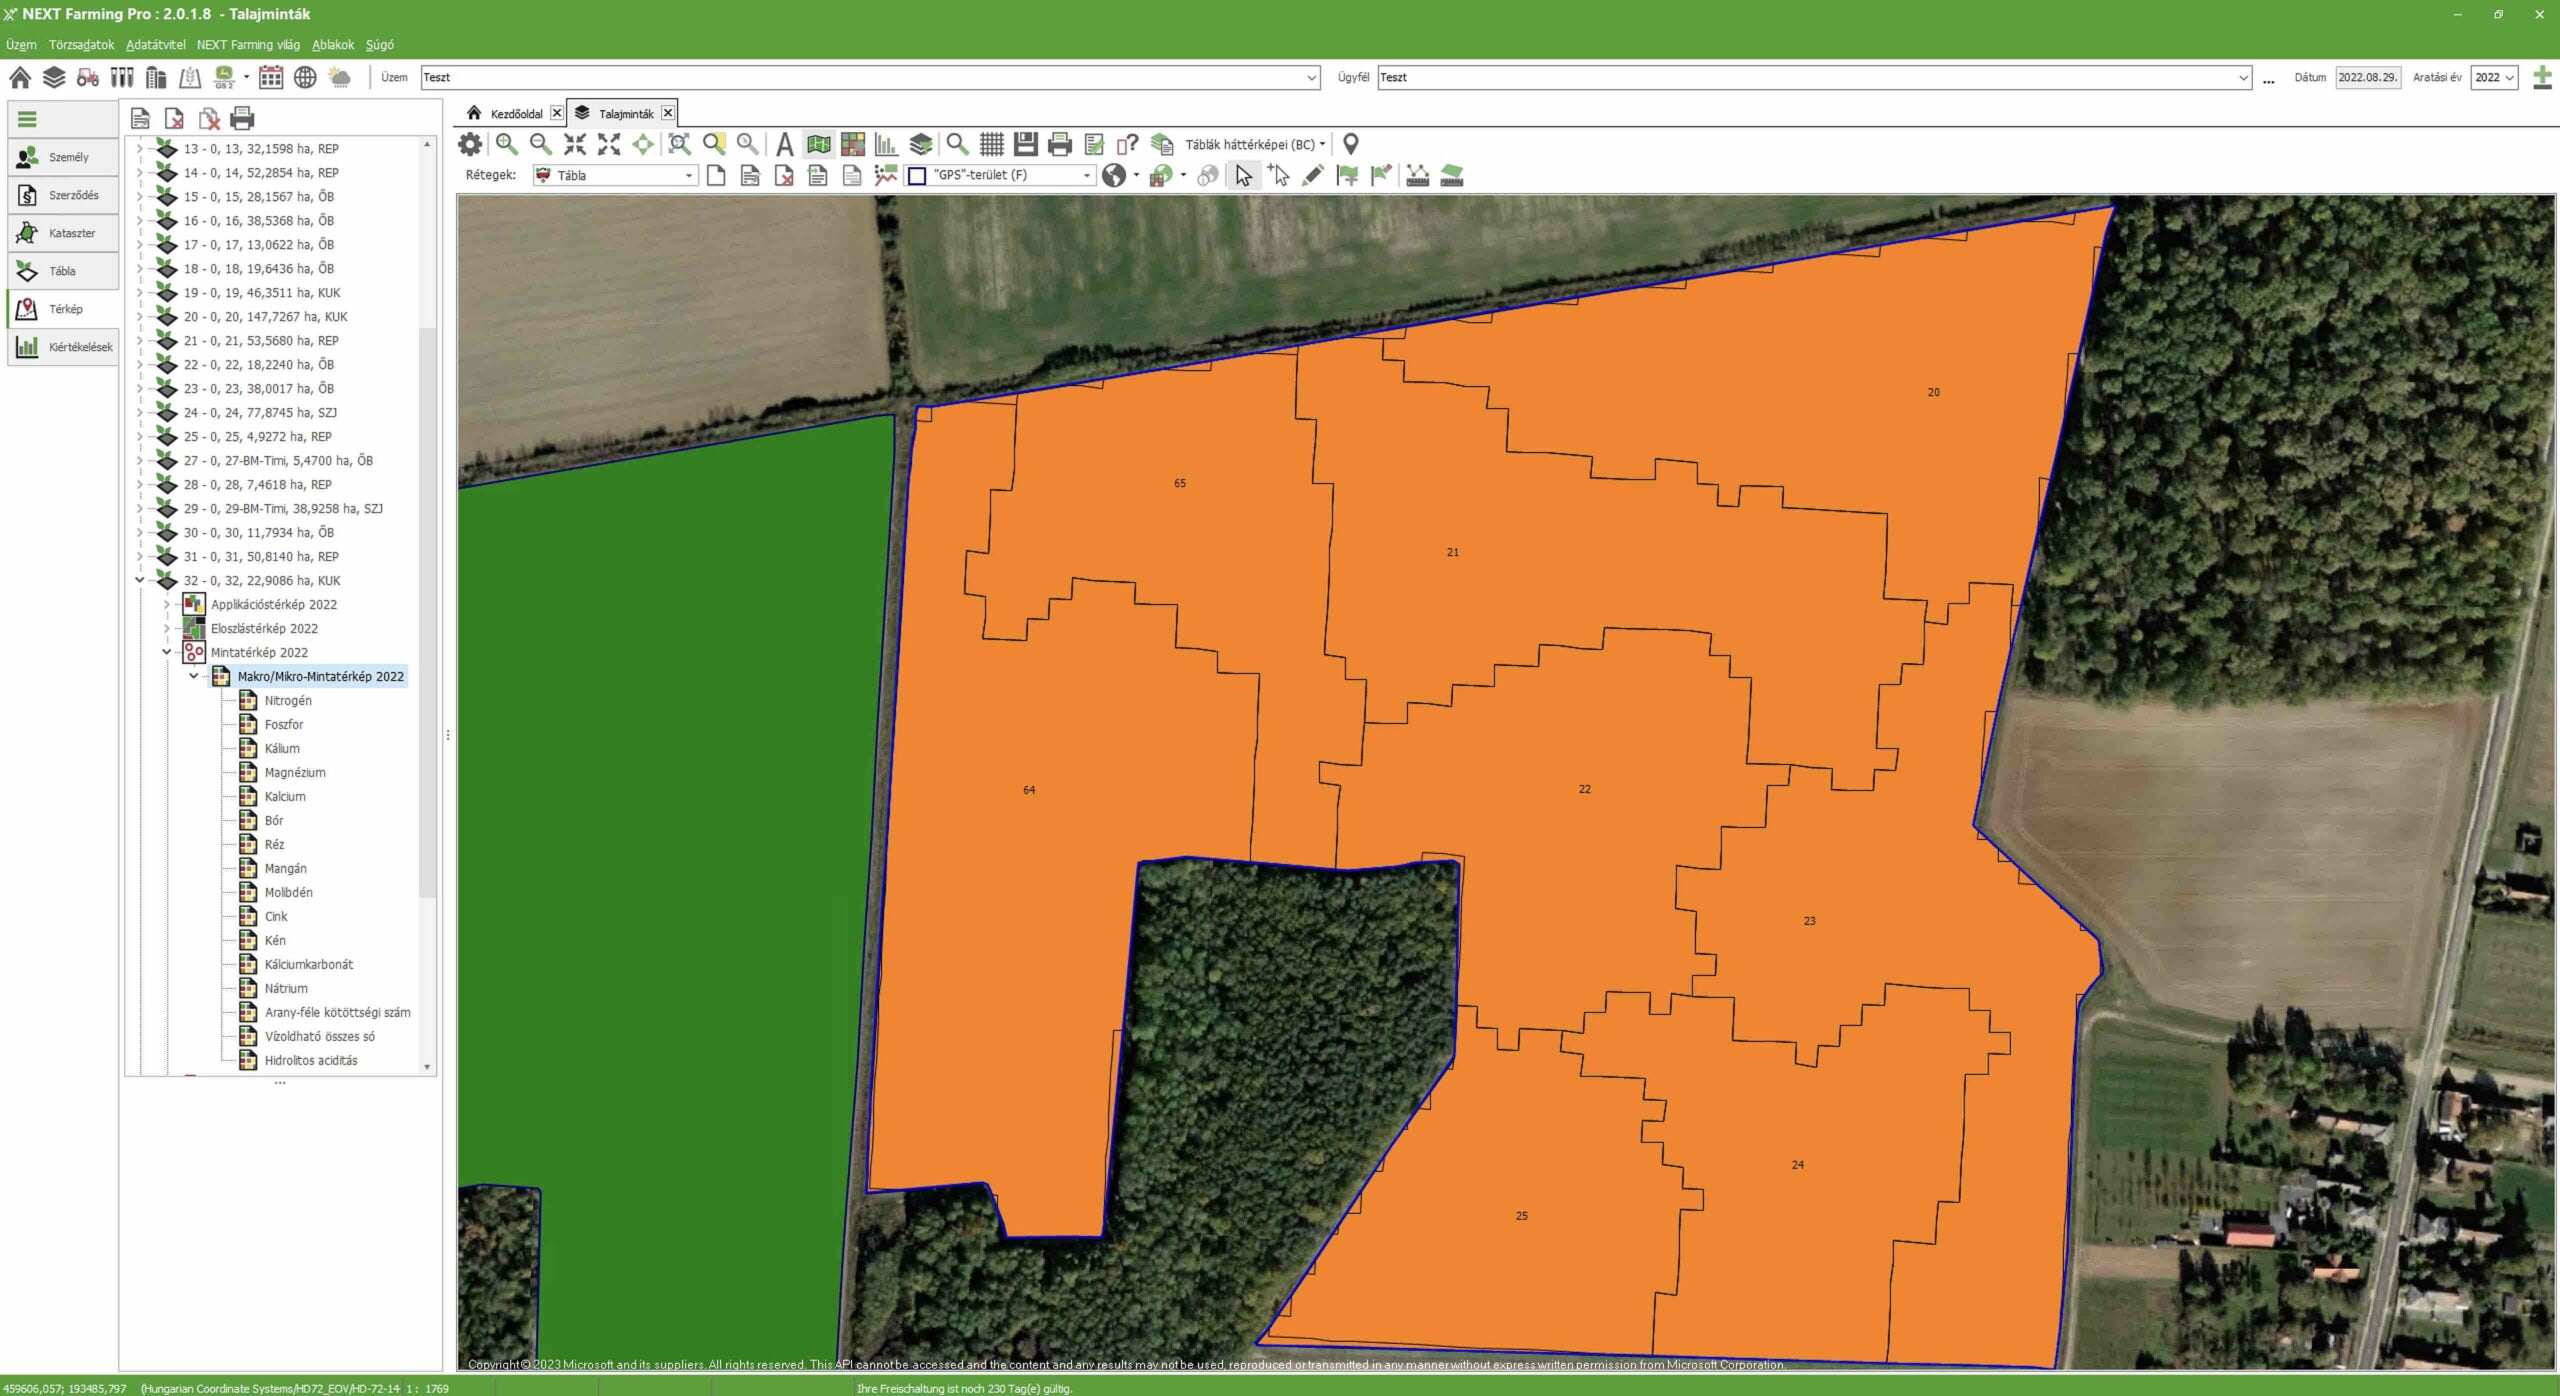
Task: Click the save floppy disk icon
Action: 1025,144
